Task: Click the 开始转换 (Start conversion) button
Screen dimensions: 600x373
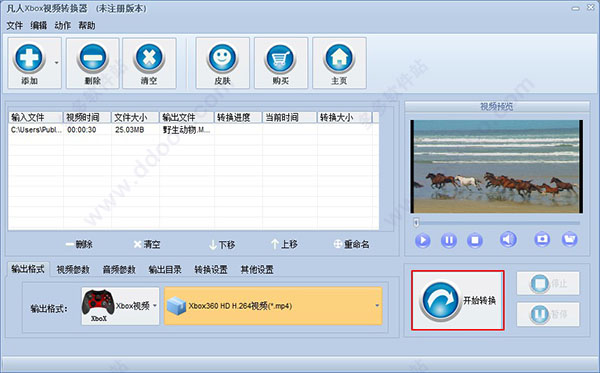Action: (458, 300)
